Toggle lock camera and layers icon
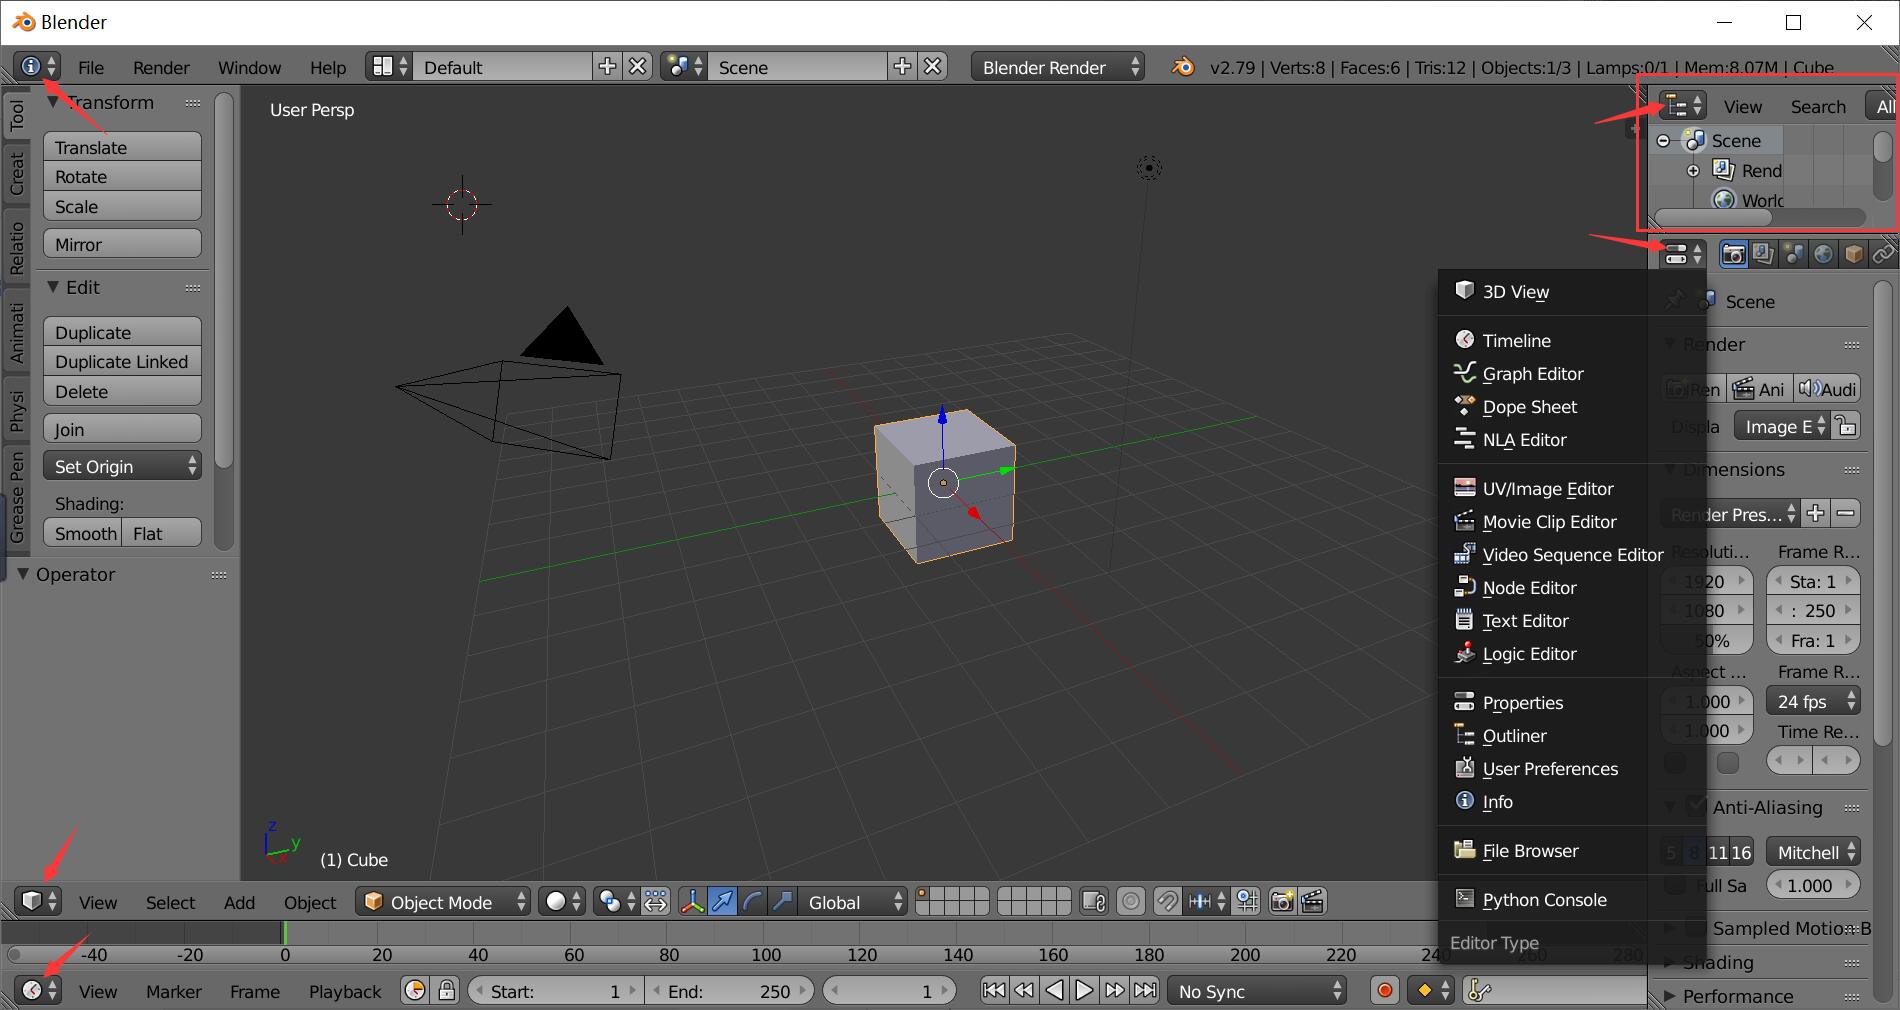 pos(1094,901)
